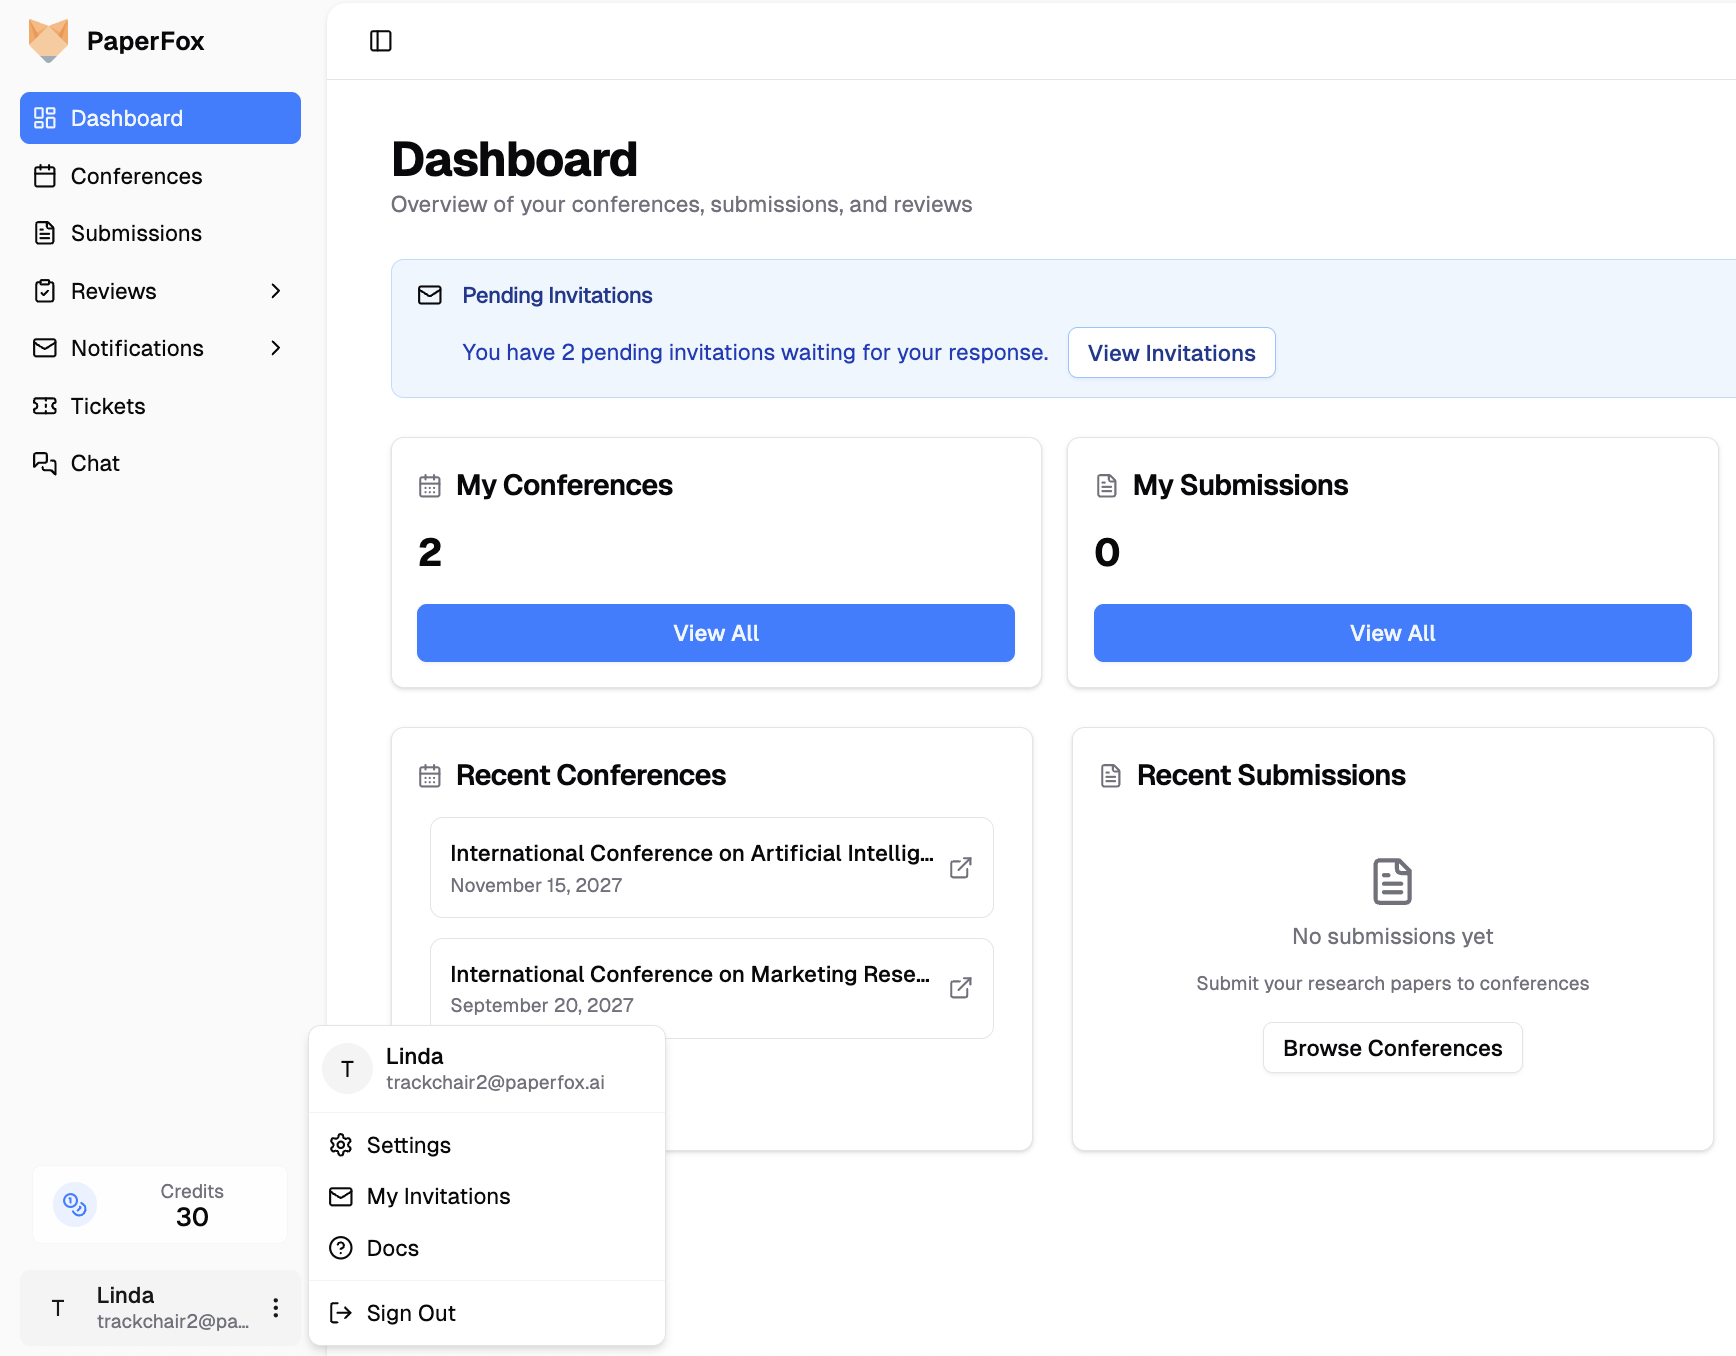
Task: Expand the Reviews submenu chevron
Action: pos(276,291)
